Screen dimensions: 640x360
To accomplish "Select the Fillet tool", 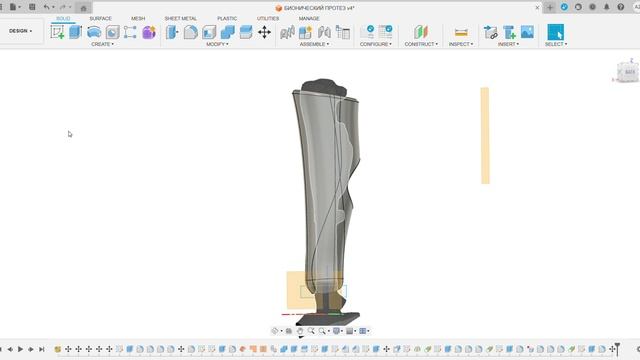I will (190, 32).
